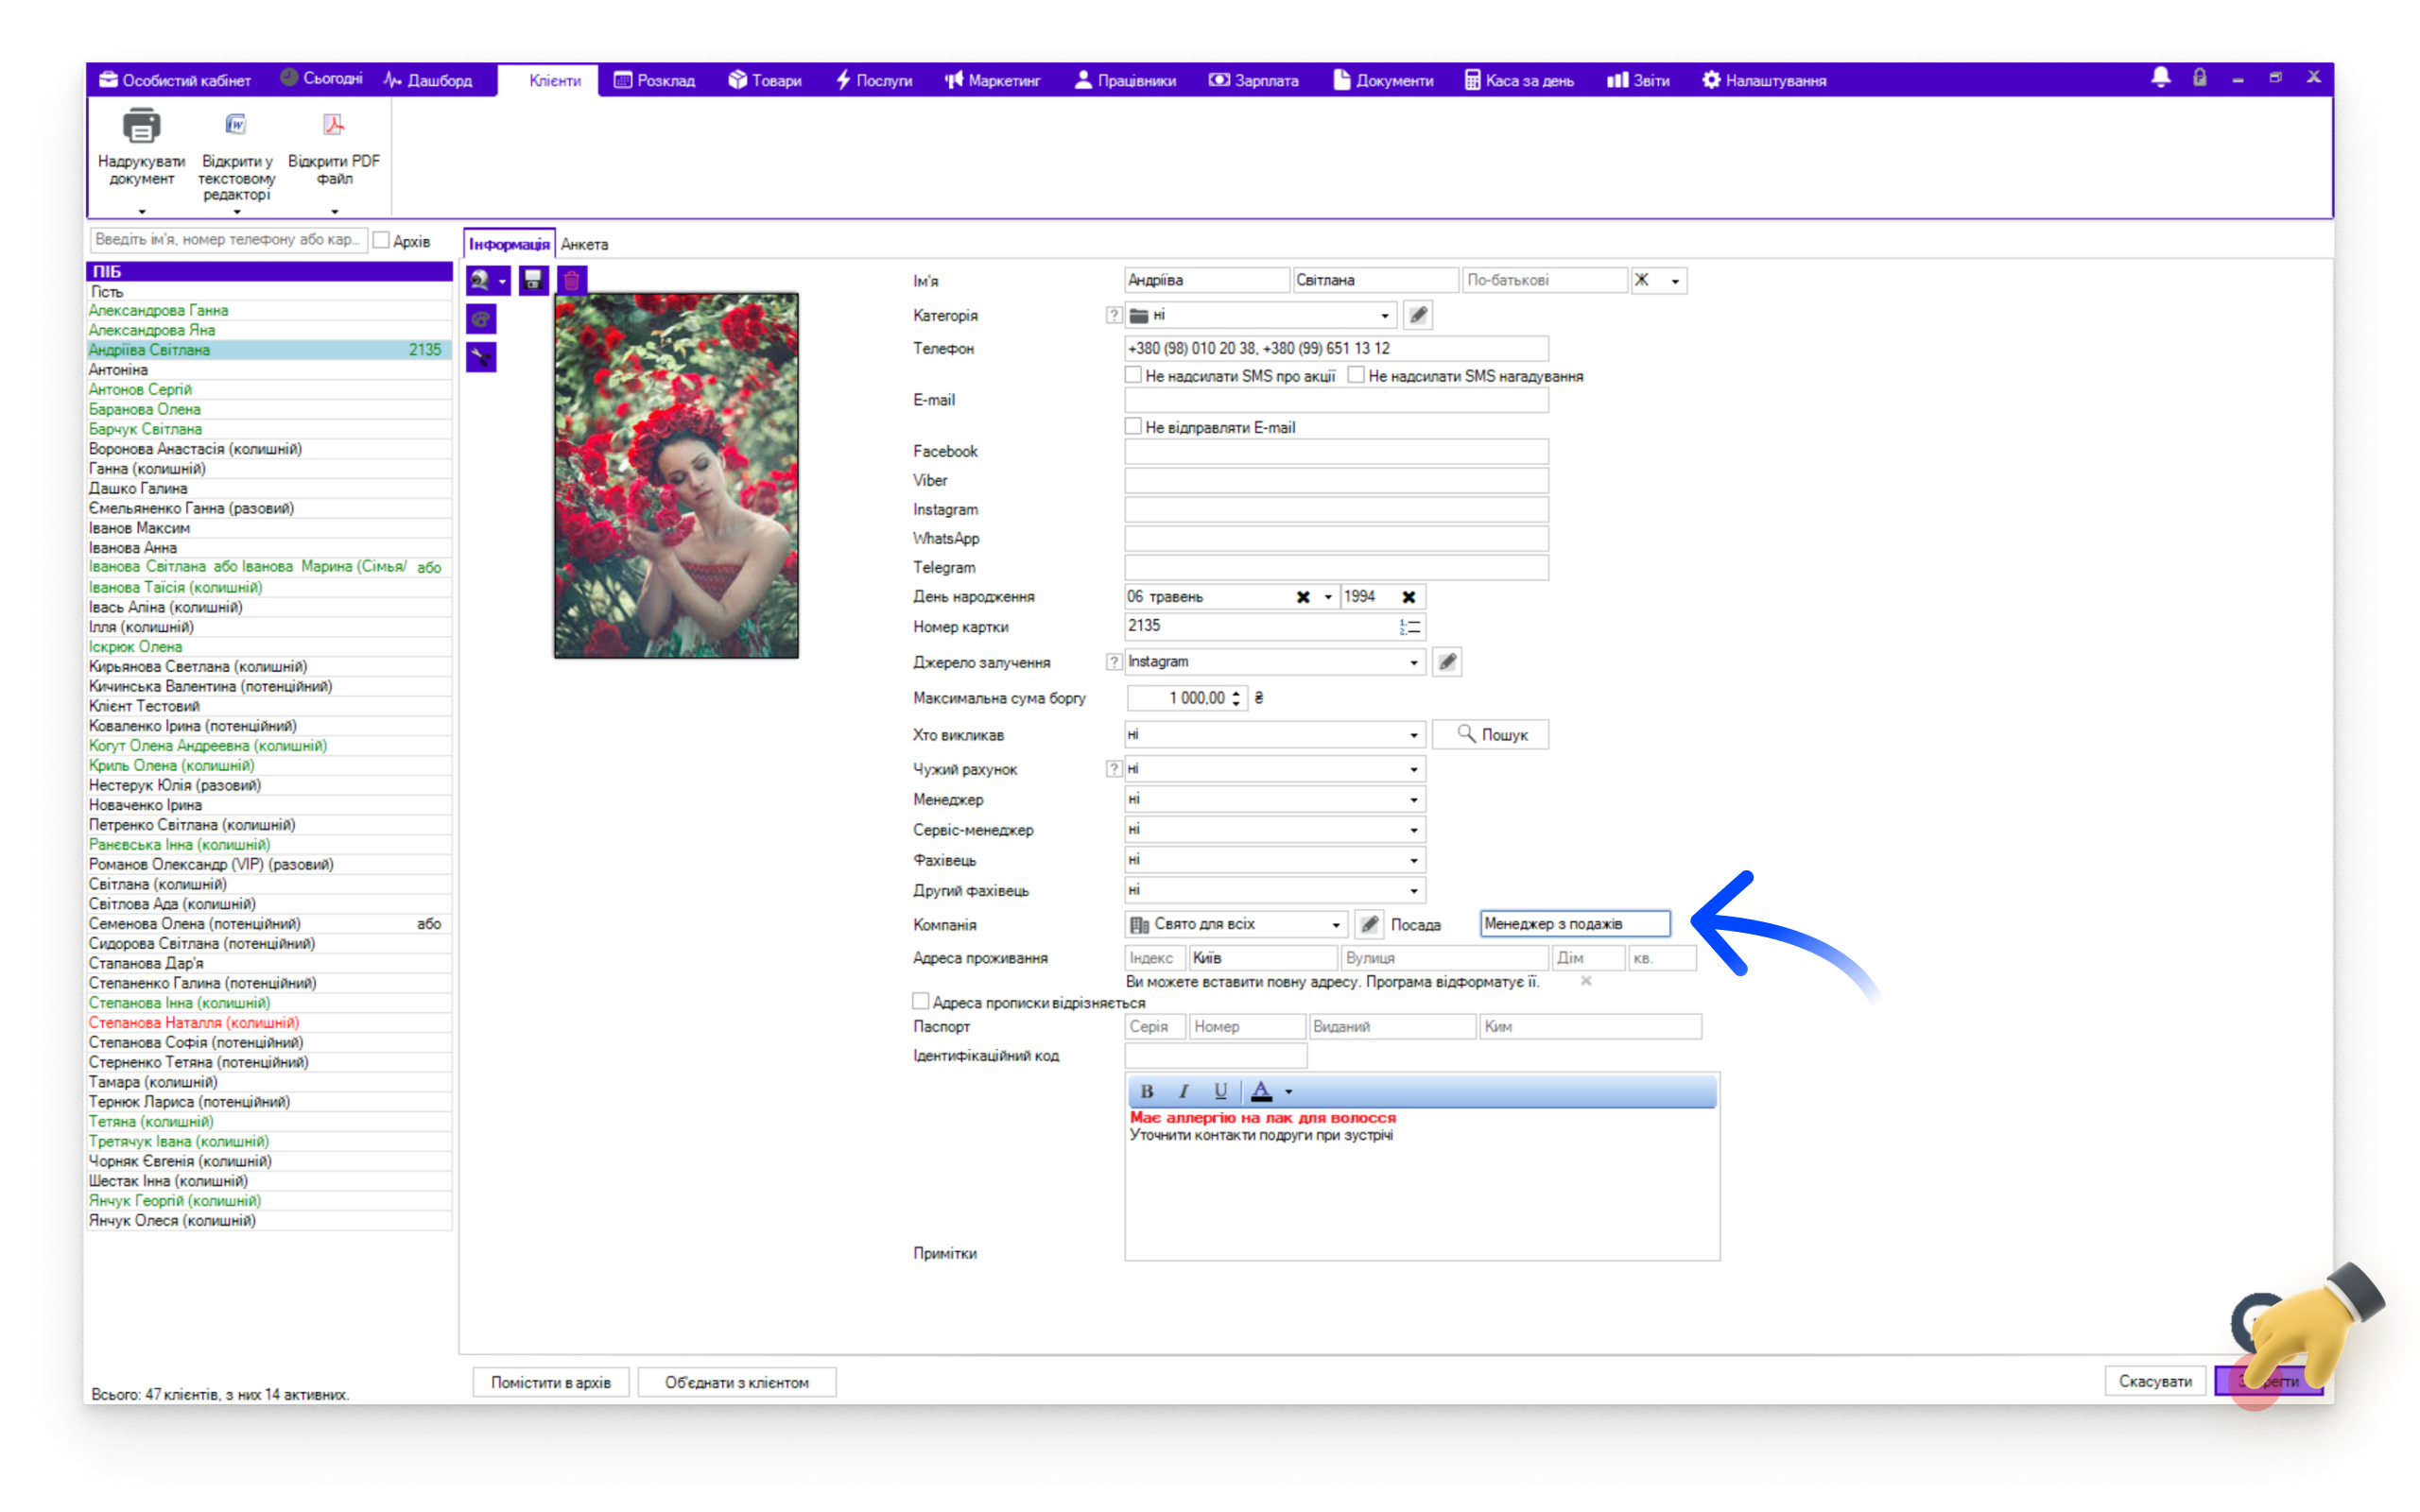Open notifications bell icon

(2160, 78)
